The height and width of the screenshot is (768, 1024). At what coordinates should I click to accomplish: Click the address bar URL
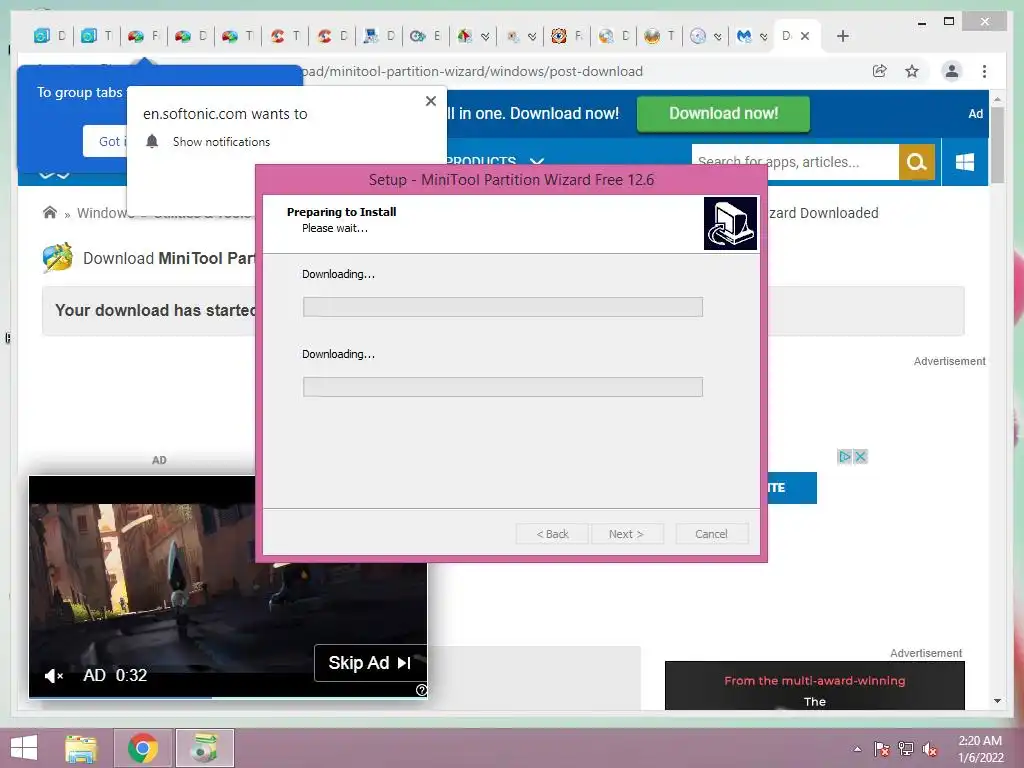pos(473,71)
